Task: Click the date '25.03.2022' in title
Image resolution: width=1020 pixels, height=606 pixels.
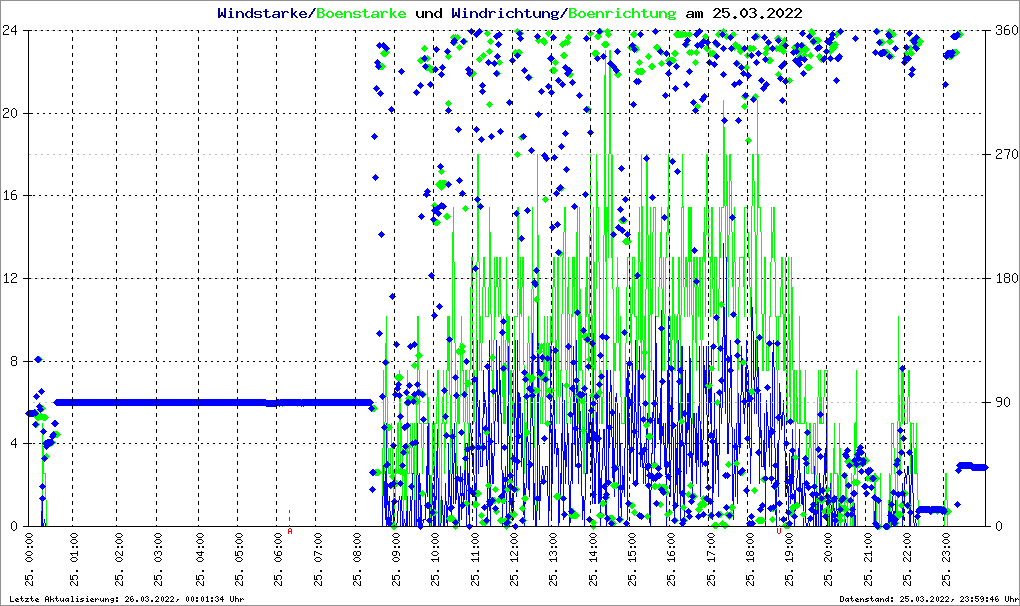Action: coord(757,13)
